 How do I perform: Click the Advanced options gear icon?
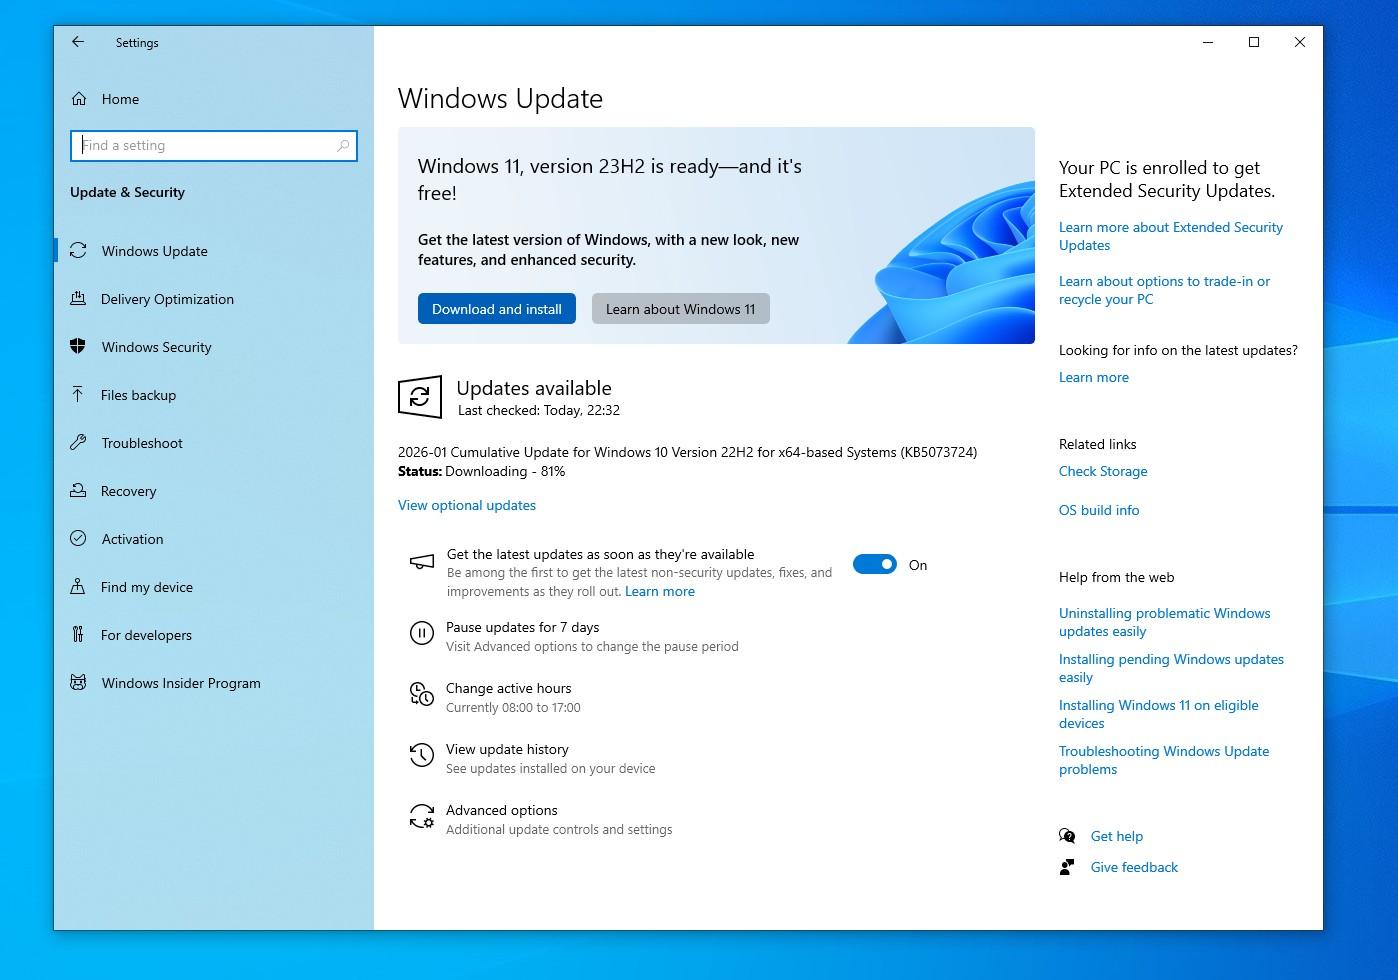[x=421, y=817]
